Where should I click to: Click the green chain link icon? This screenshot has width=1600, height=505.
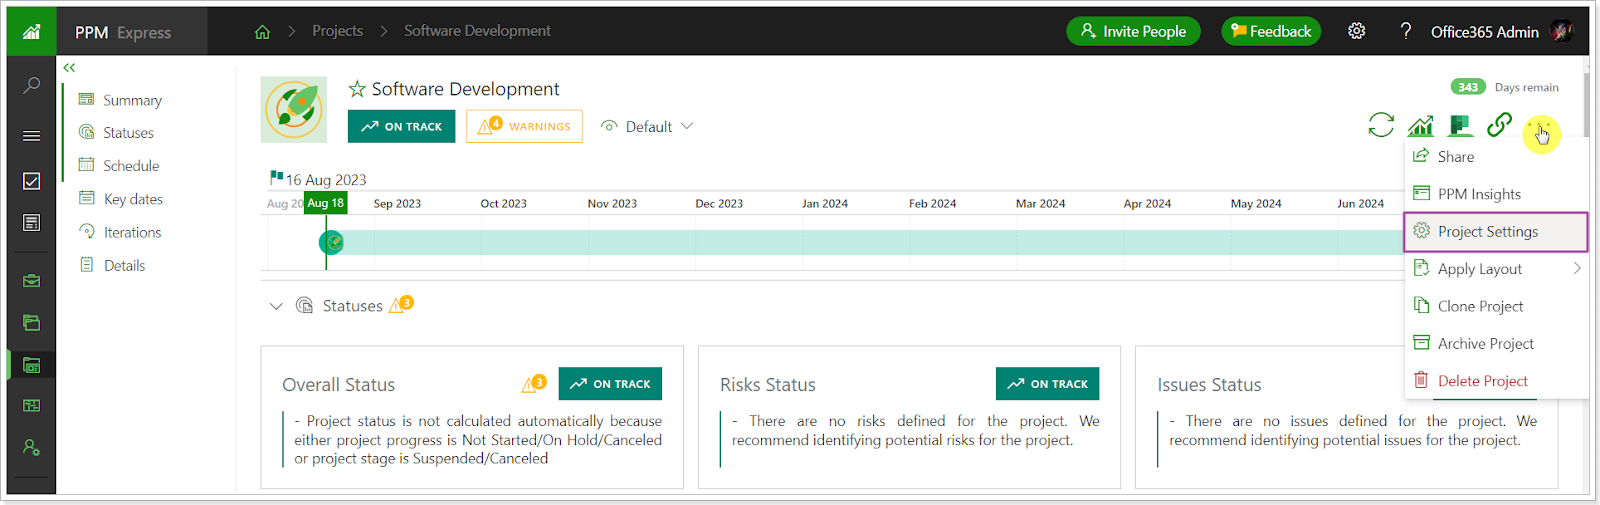1499,125
